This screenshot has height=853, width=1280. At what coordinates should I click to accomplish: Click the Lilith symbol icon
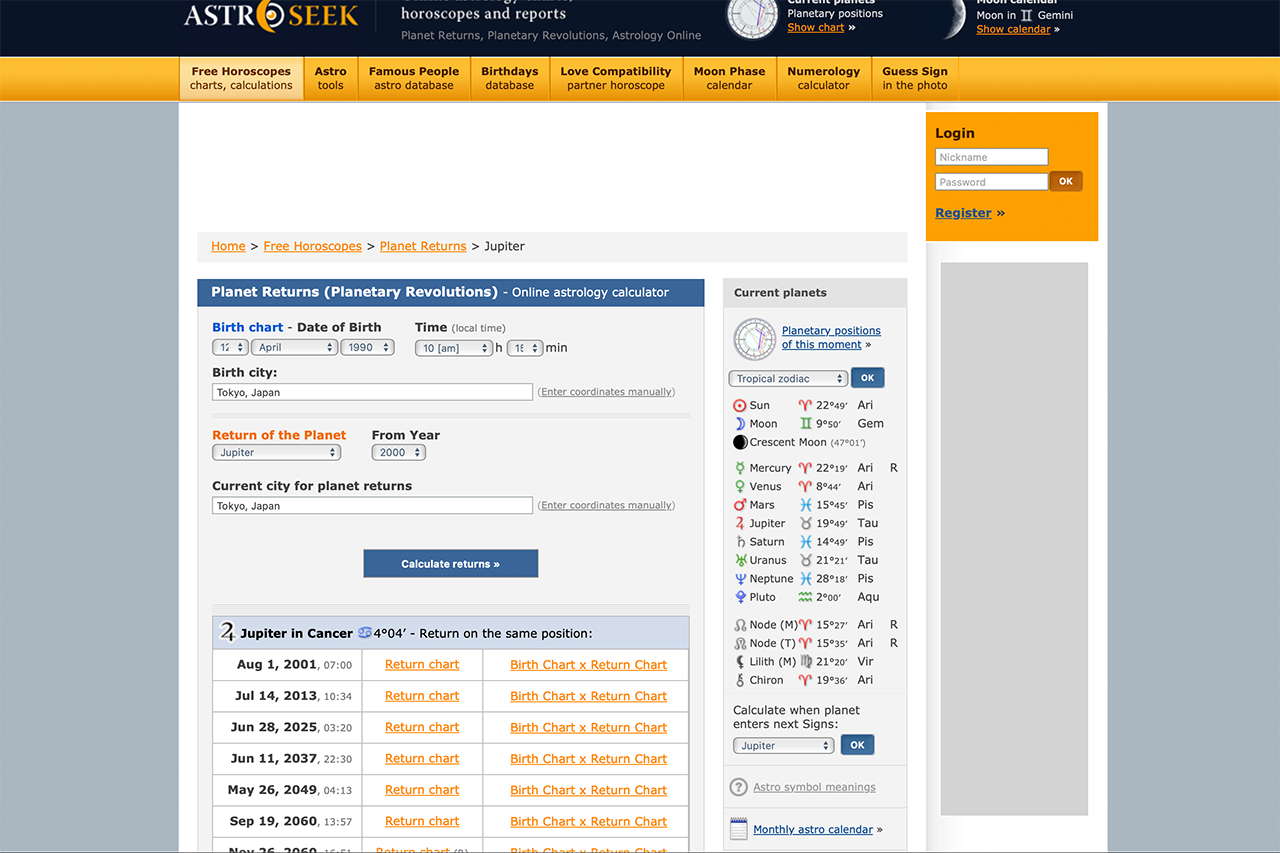pos(740,661)
